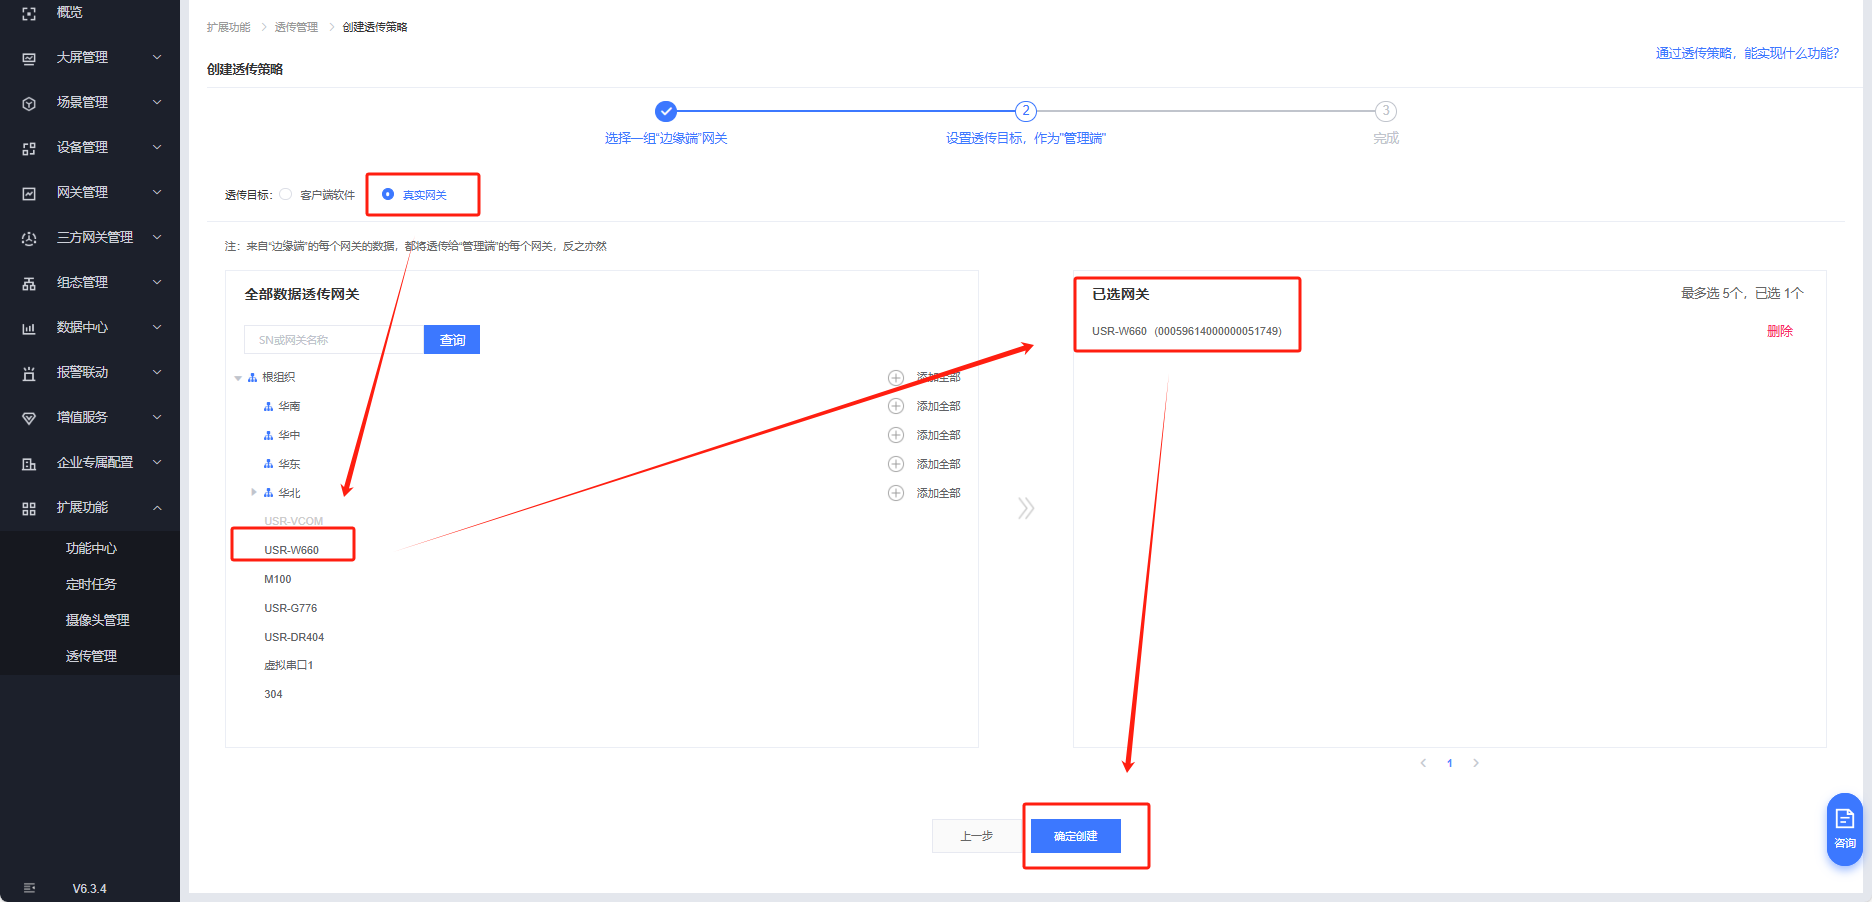Open the 咨询 consultation floating button
The width and height of the screenshot is (1872, 902).
[1845, 829]
